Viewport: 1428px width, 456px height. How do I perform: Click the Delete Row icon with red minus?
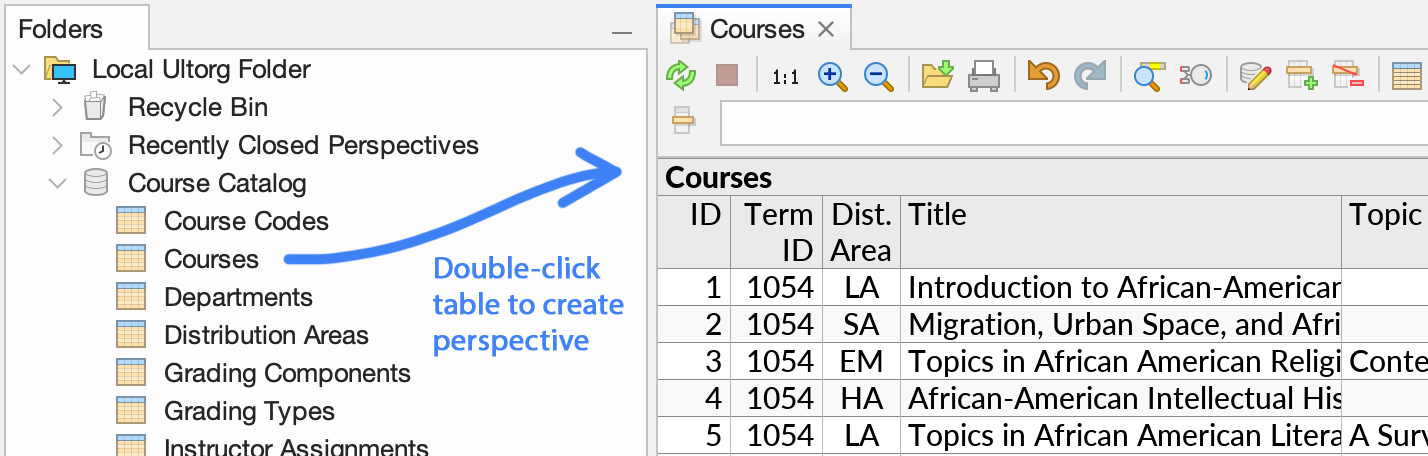click(x=1348, y=76)
